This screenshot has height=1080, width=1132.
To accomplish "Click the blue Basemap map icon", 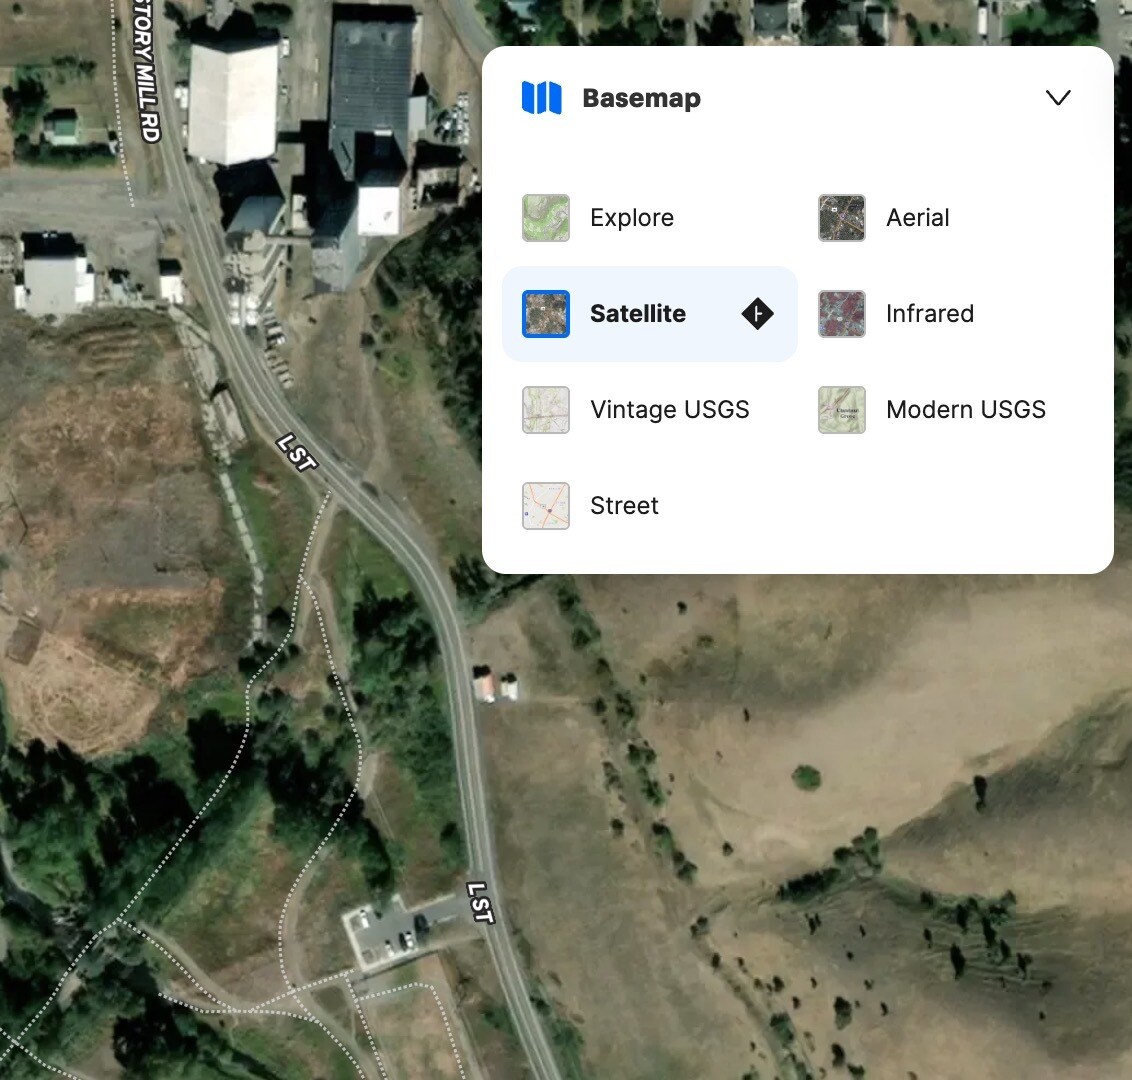I will click(539, 97).
